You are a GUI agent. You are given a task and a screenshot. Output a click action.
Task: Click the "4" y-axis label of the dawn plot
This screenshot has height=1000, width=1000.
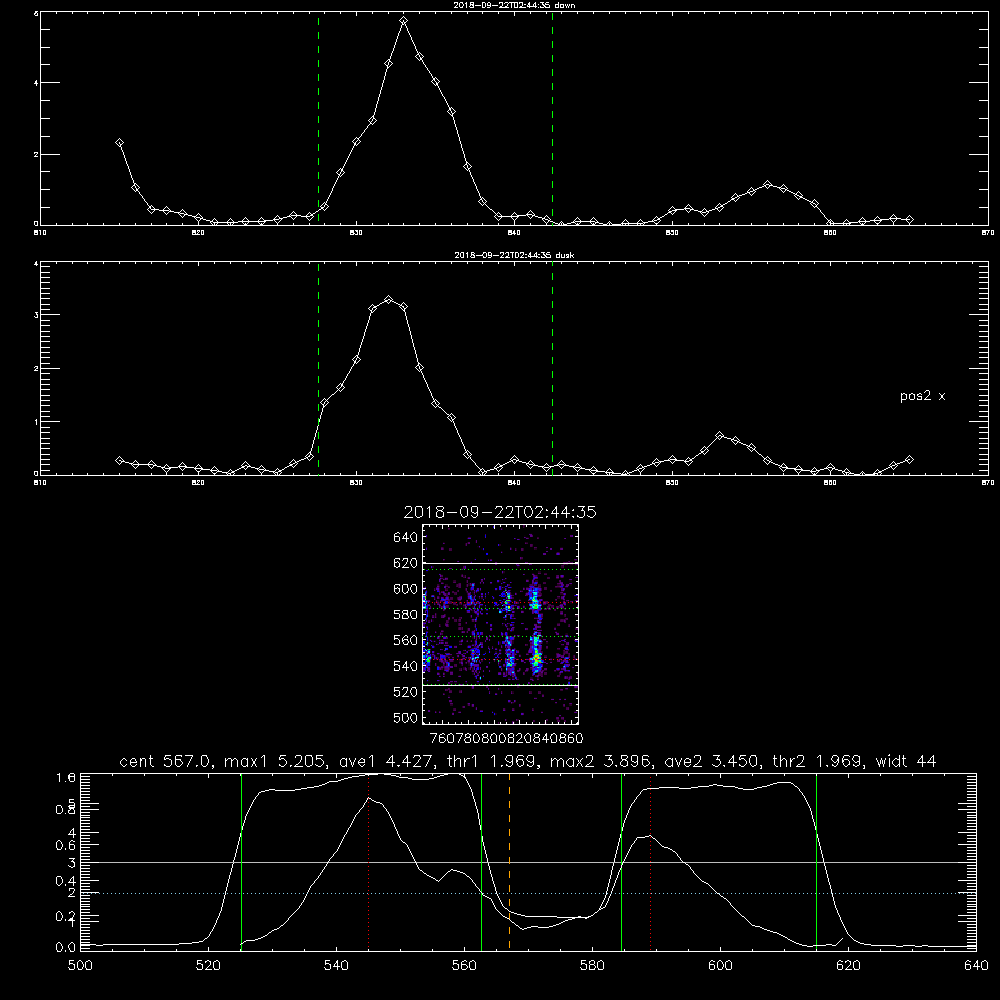pos(36,83)
